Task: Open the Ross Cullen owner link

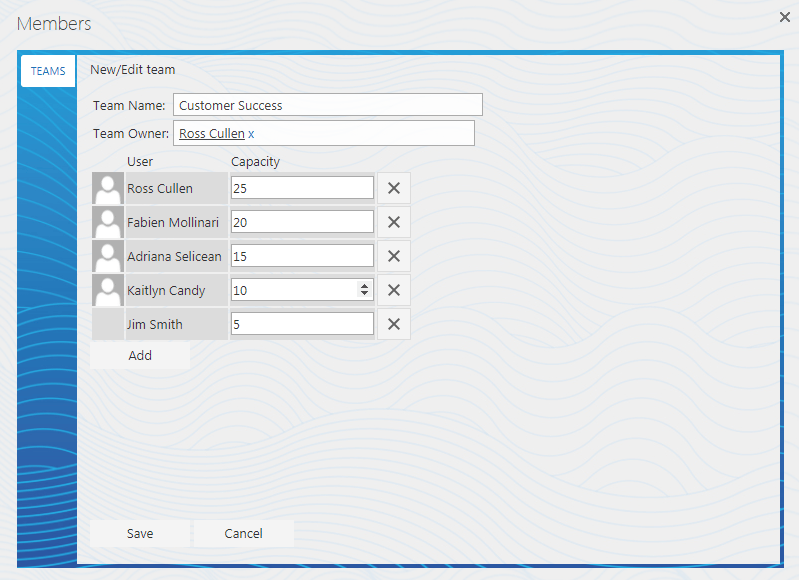Action: pyautogui.click(x=212, y=134)
